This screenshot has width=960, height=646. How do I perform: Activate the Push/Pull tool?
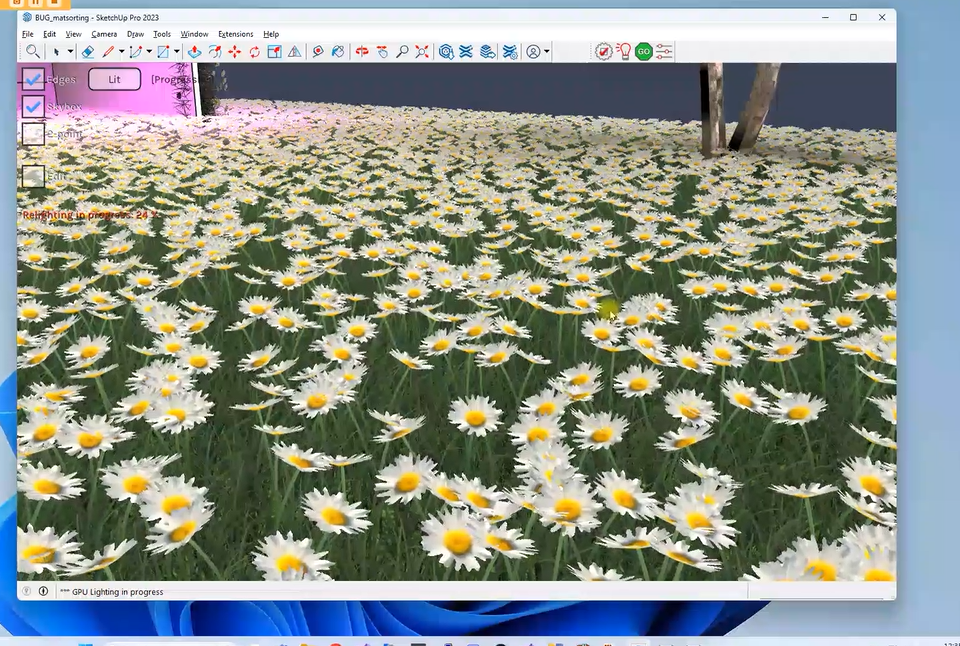194,51
